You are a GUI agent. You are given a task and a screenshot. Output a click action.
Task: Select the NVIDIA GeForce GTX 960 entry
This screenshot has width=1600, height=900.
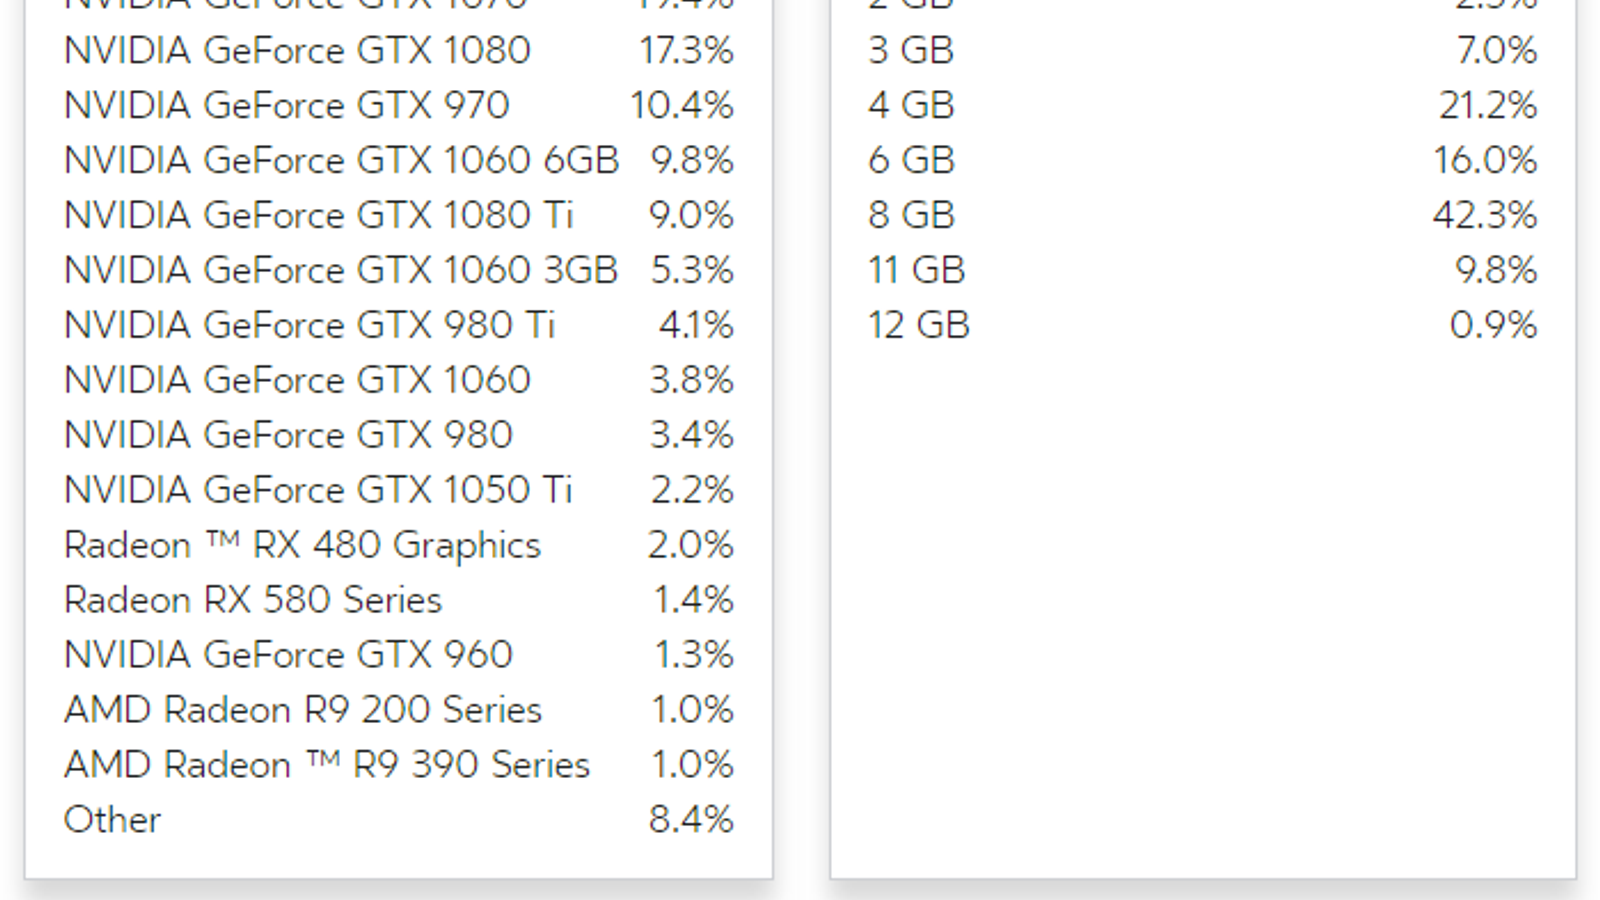tap(288, 655)
